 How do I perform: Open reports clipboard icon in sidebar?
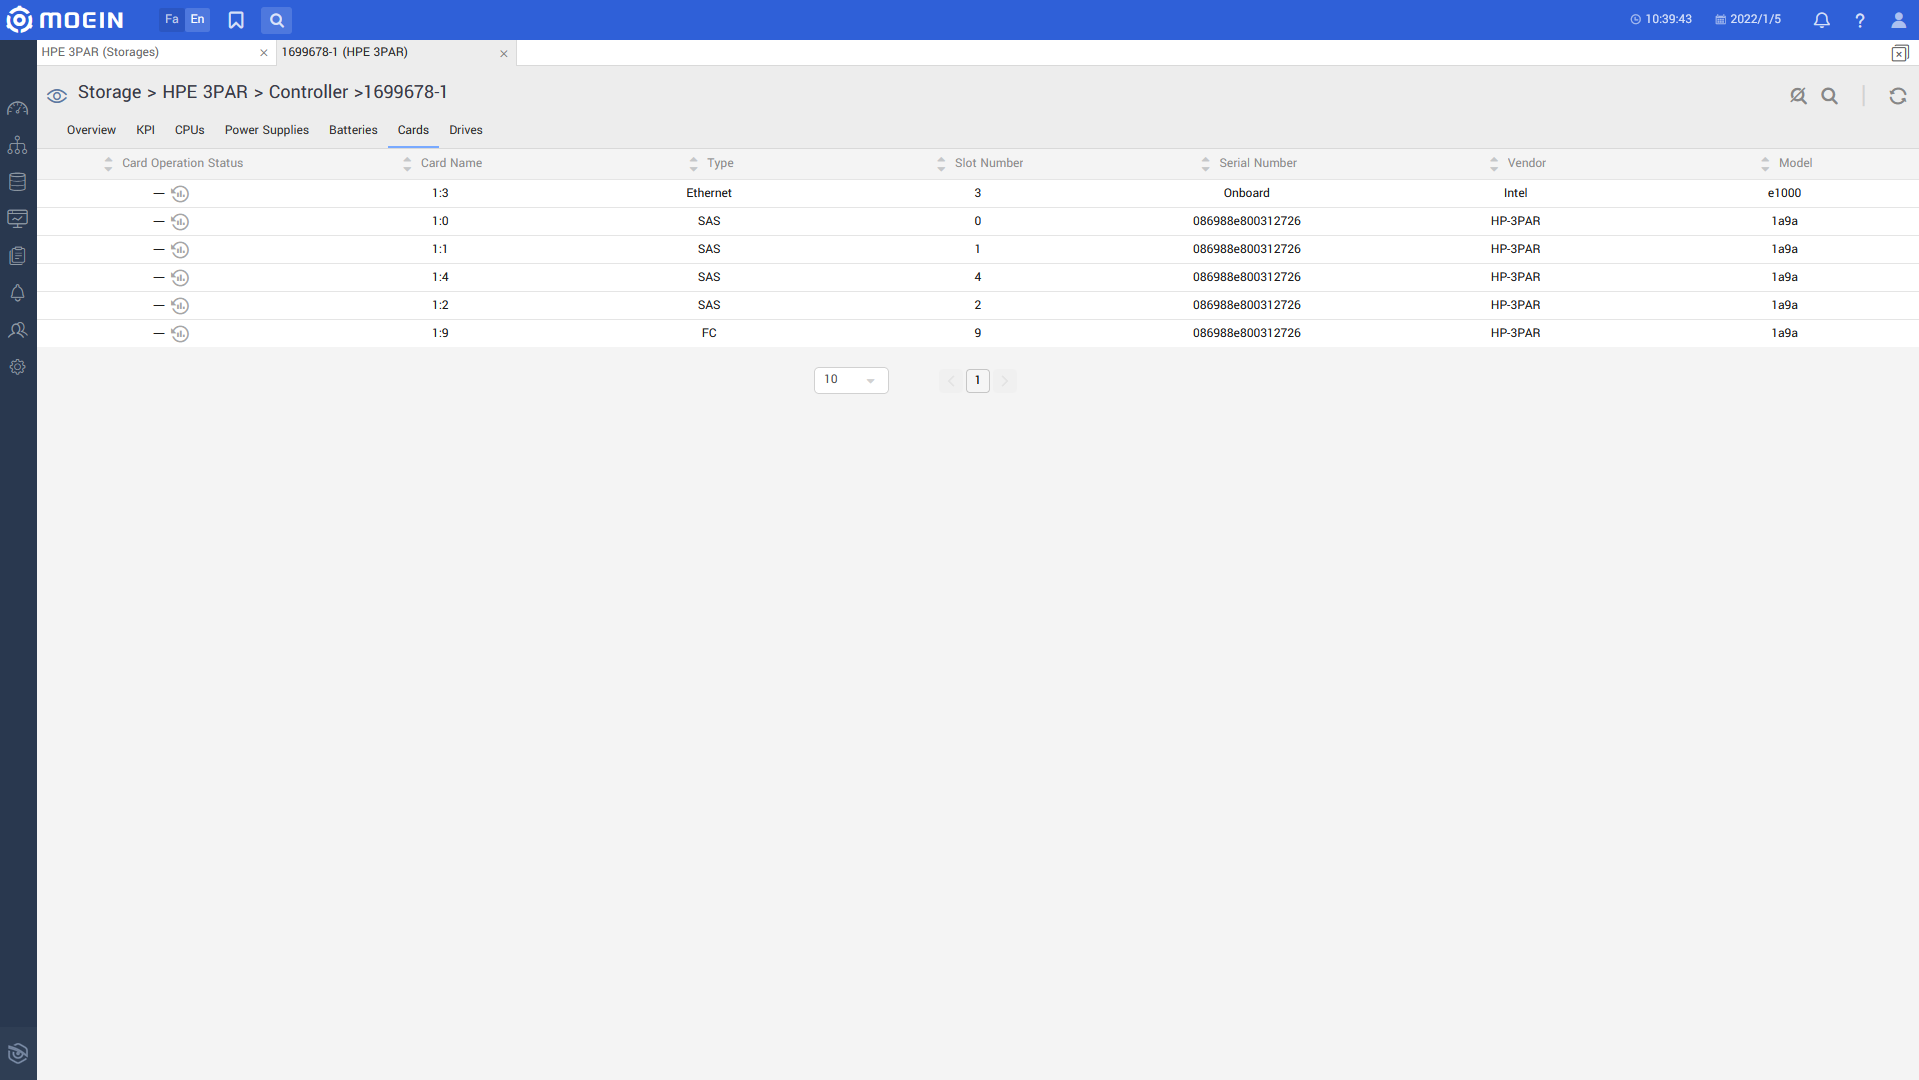click(x=18, y=256)
